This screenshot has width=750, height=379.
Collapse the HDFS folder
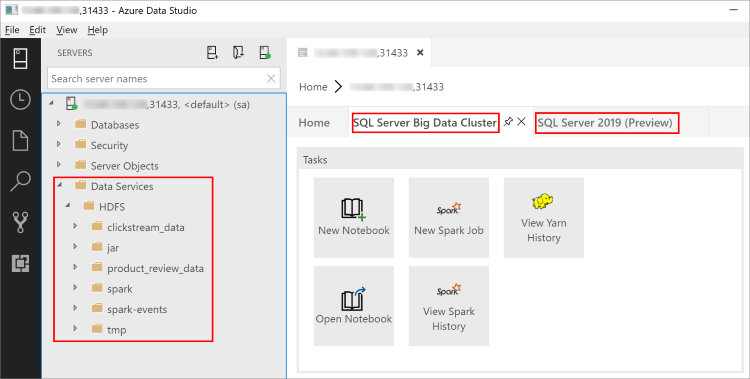pos(67,205)
